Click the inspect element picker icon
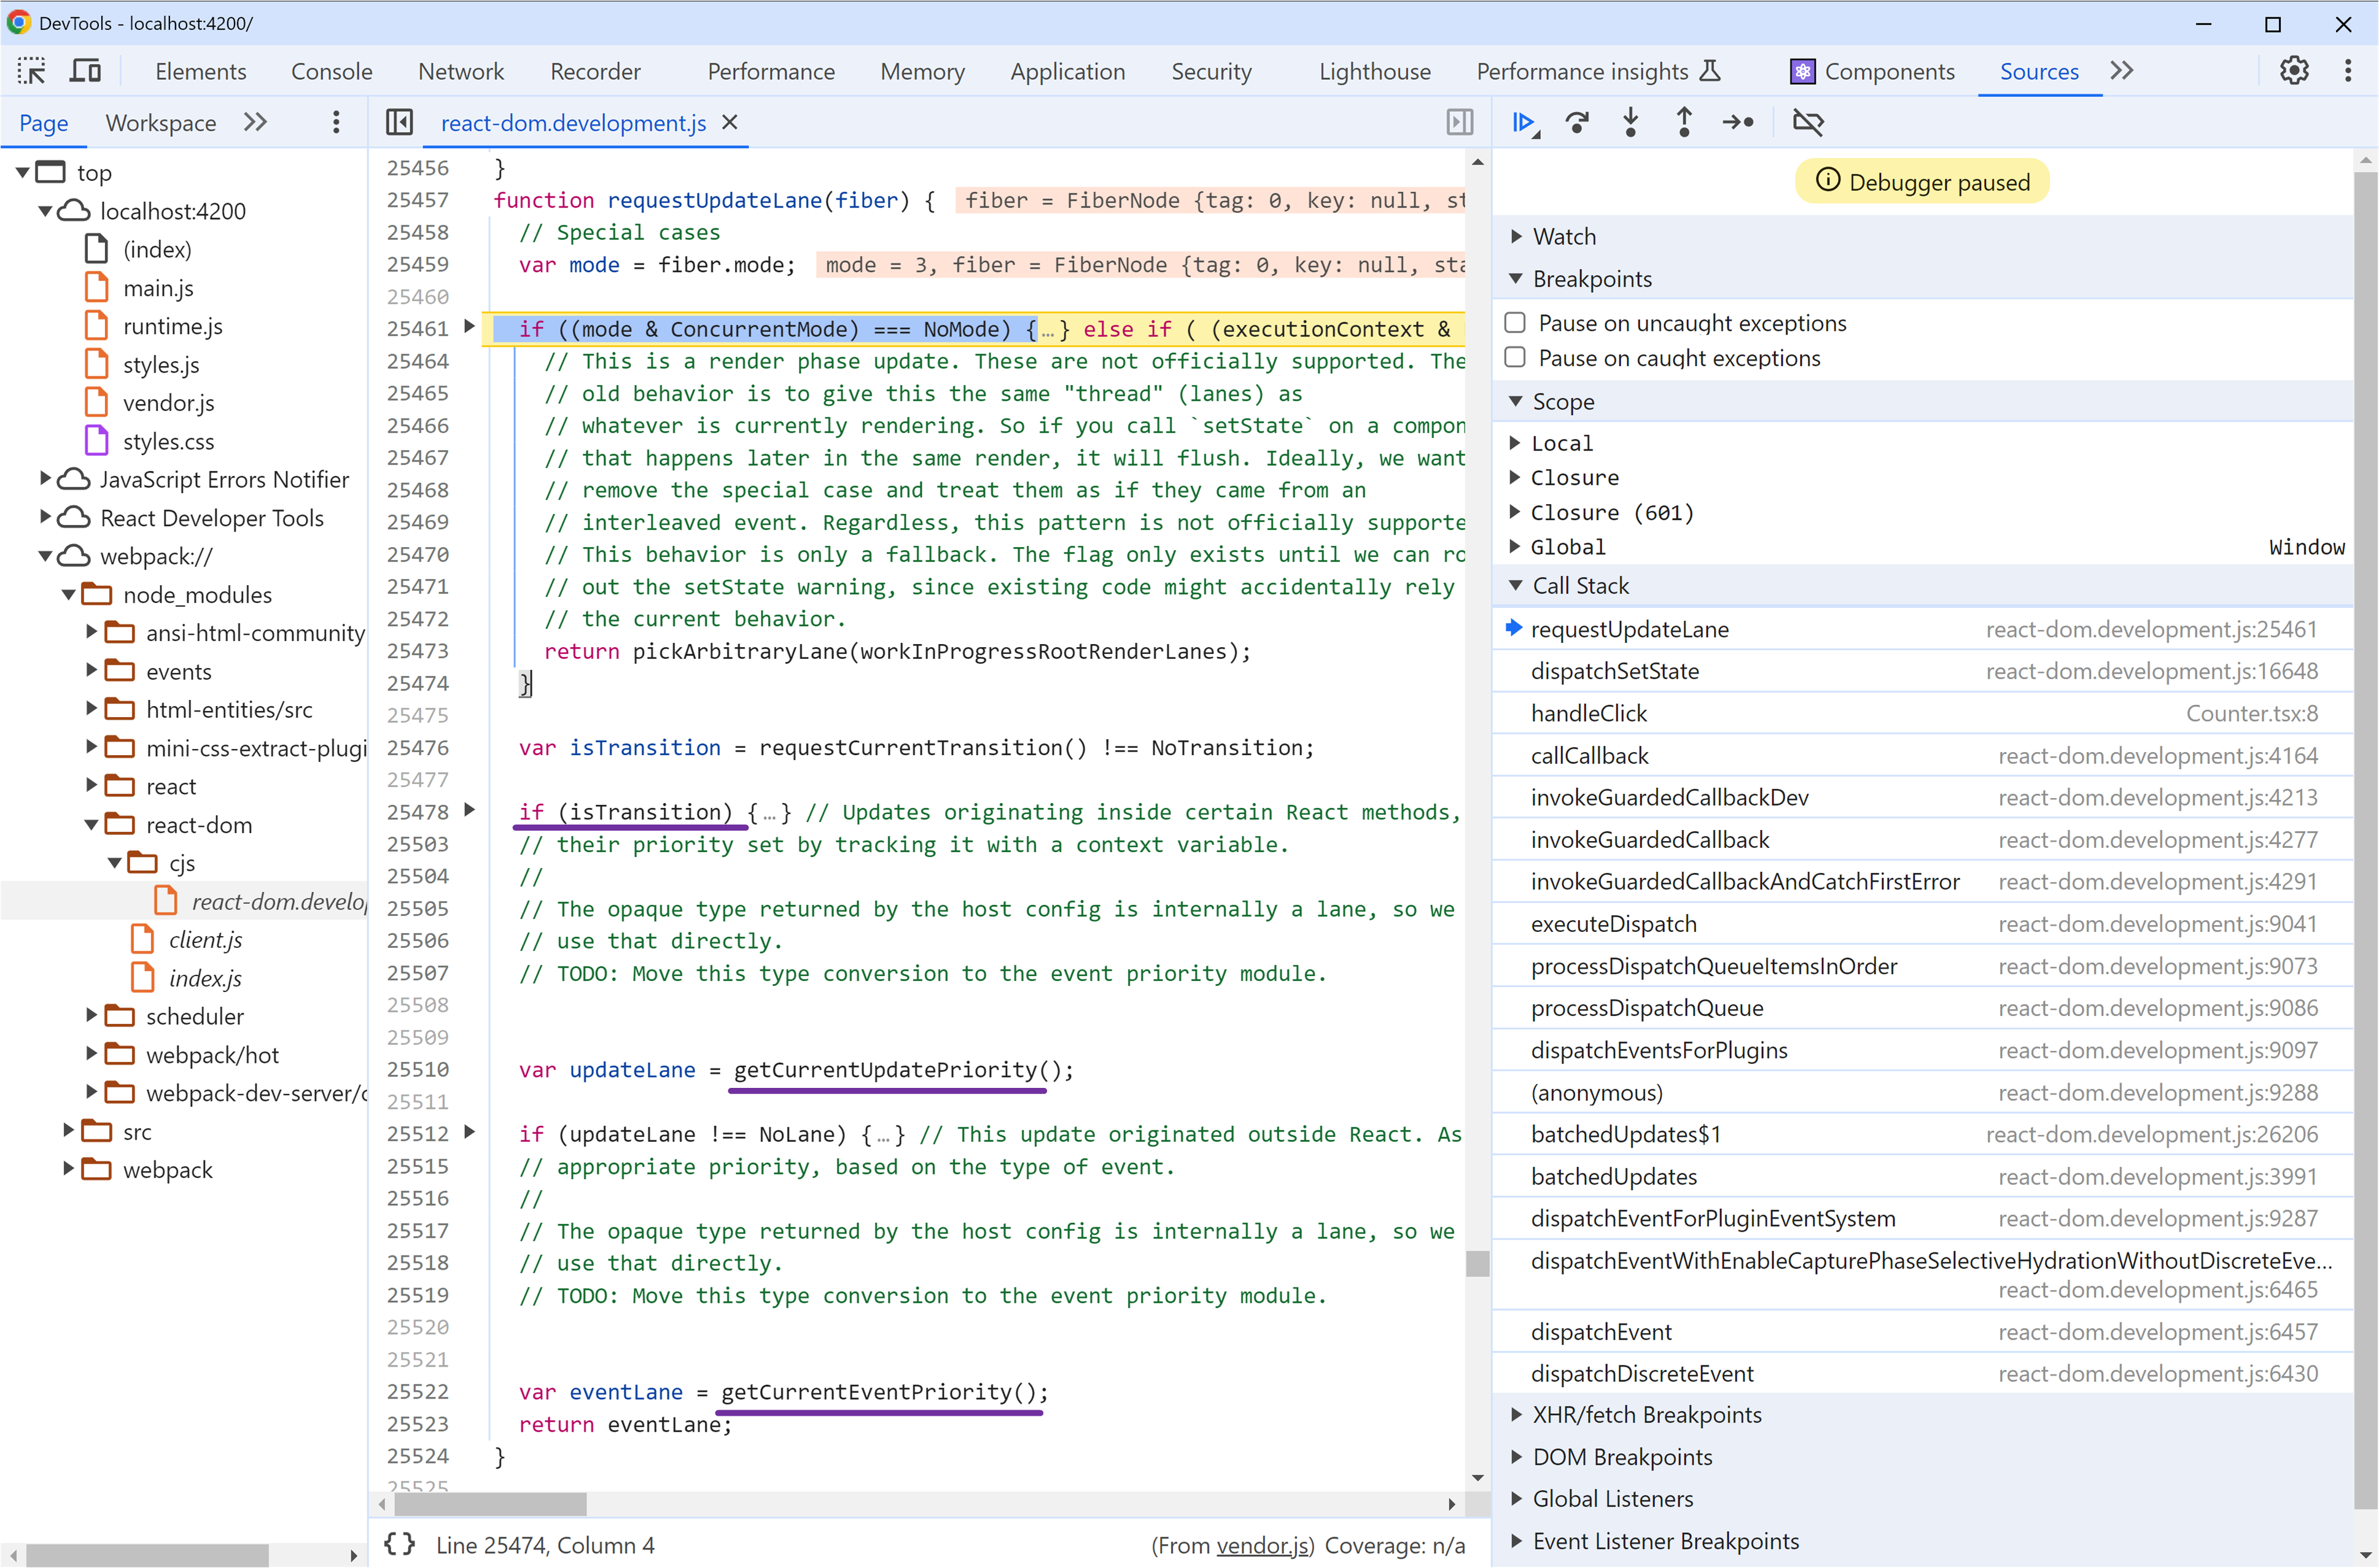This screenshot has width=2379, height=1568. [x=31, y=71]
